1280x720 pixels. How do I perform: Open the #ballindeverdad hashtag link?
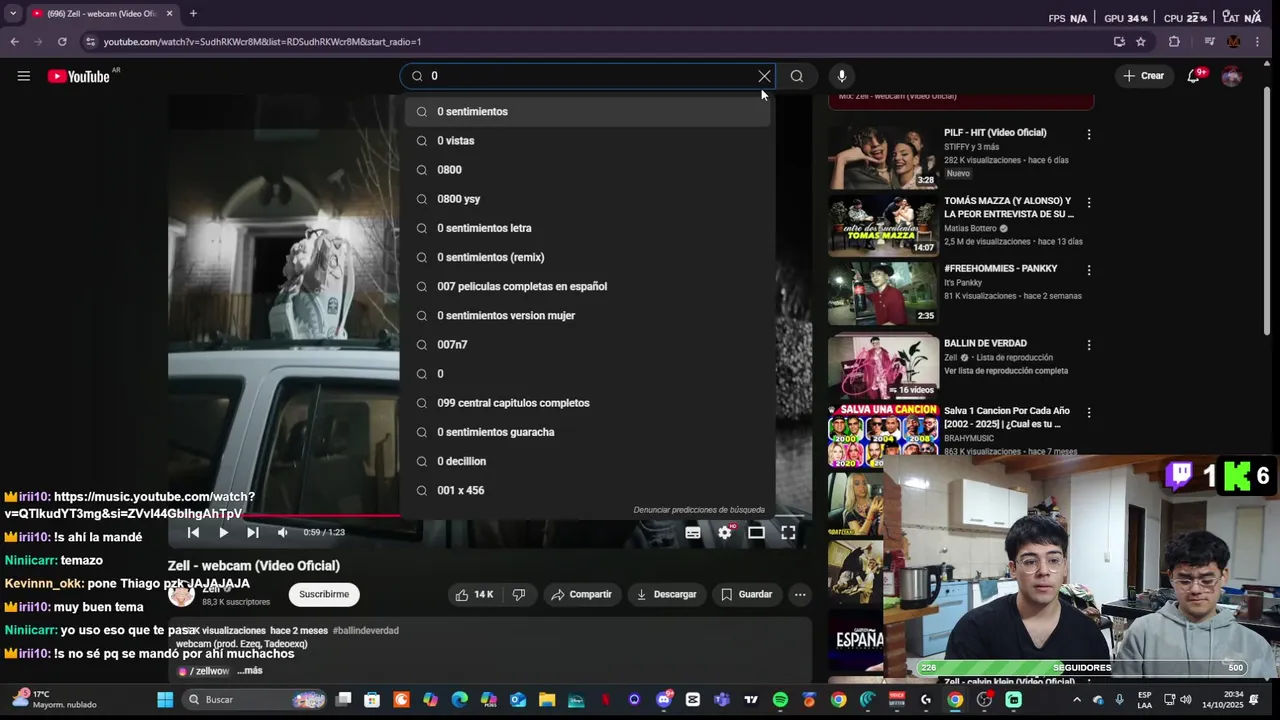click(x=366, y=631)
